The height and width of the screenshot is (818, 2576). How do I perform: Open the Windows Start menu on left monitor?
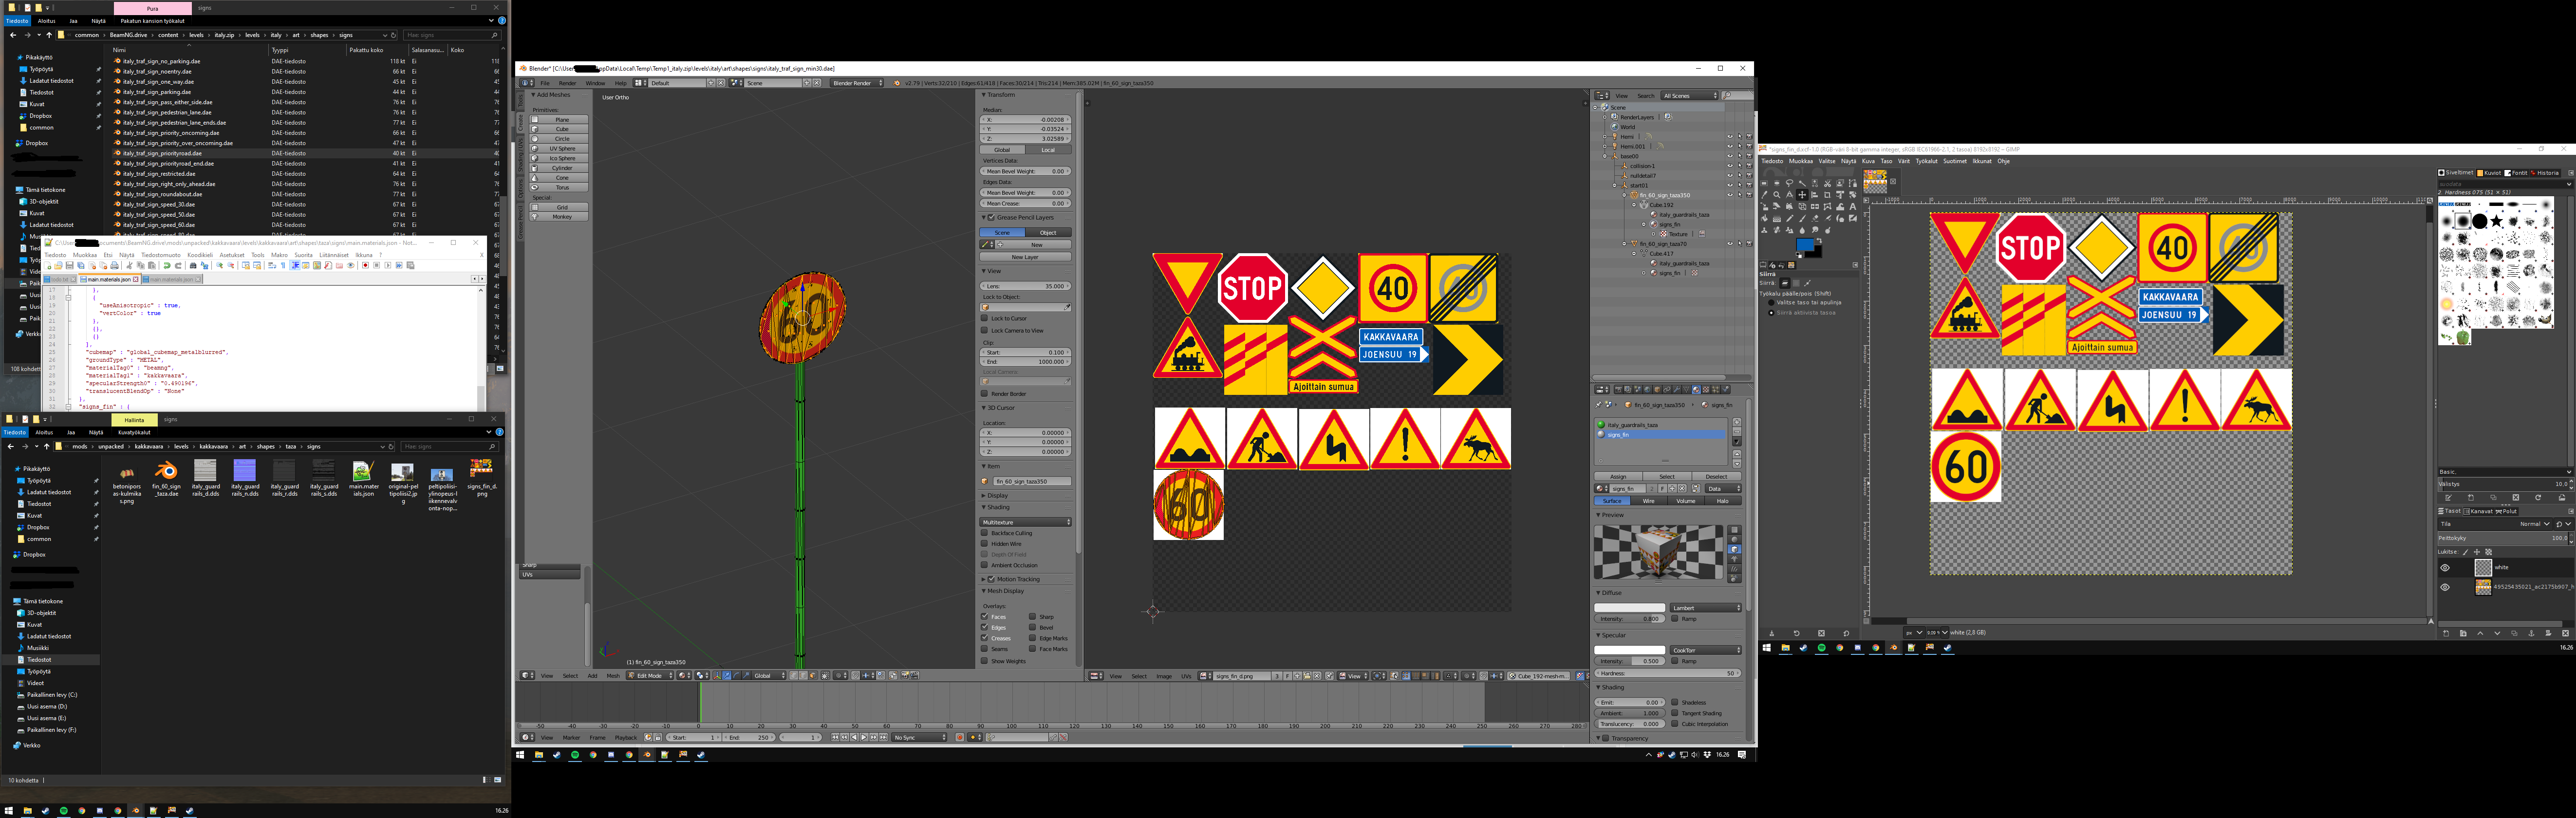(9, 810)
